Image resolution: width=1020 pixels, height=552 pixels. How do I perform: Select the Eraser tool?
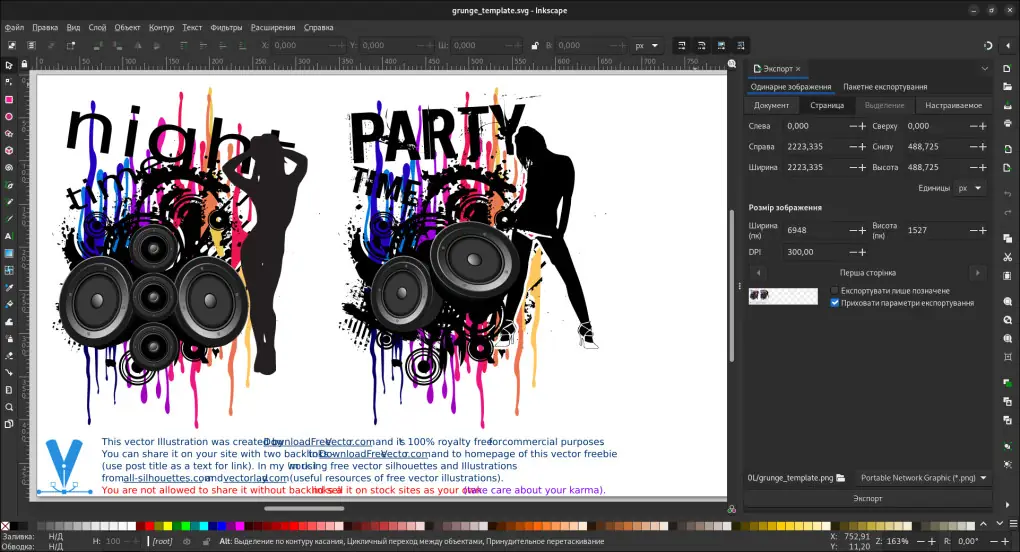pos(9,356)
